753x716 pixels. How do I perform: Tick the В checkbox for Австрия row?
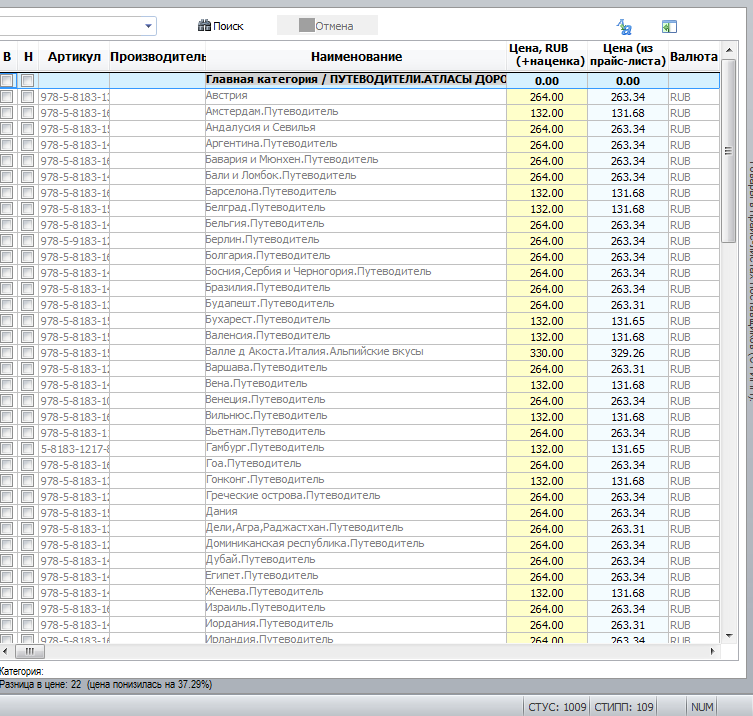[x=7, y=97]
